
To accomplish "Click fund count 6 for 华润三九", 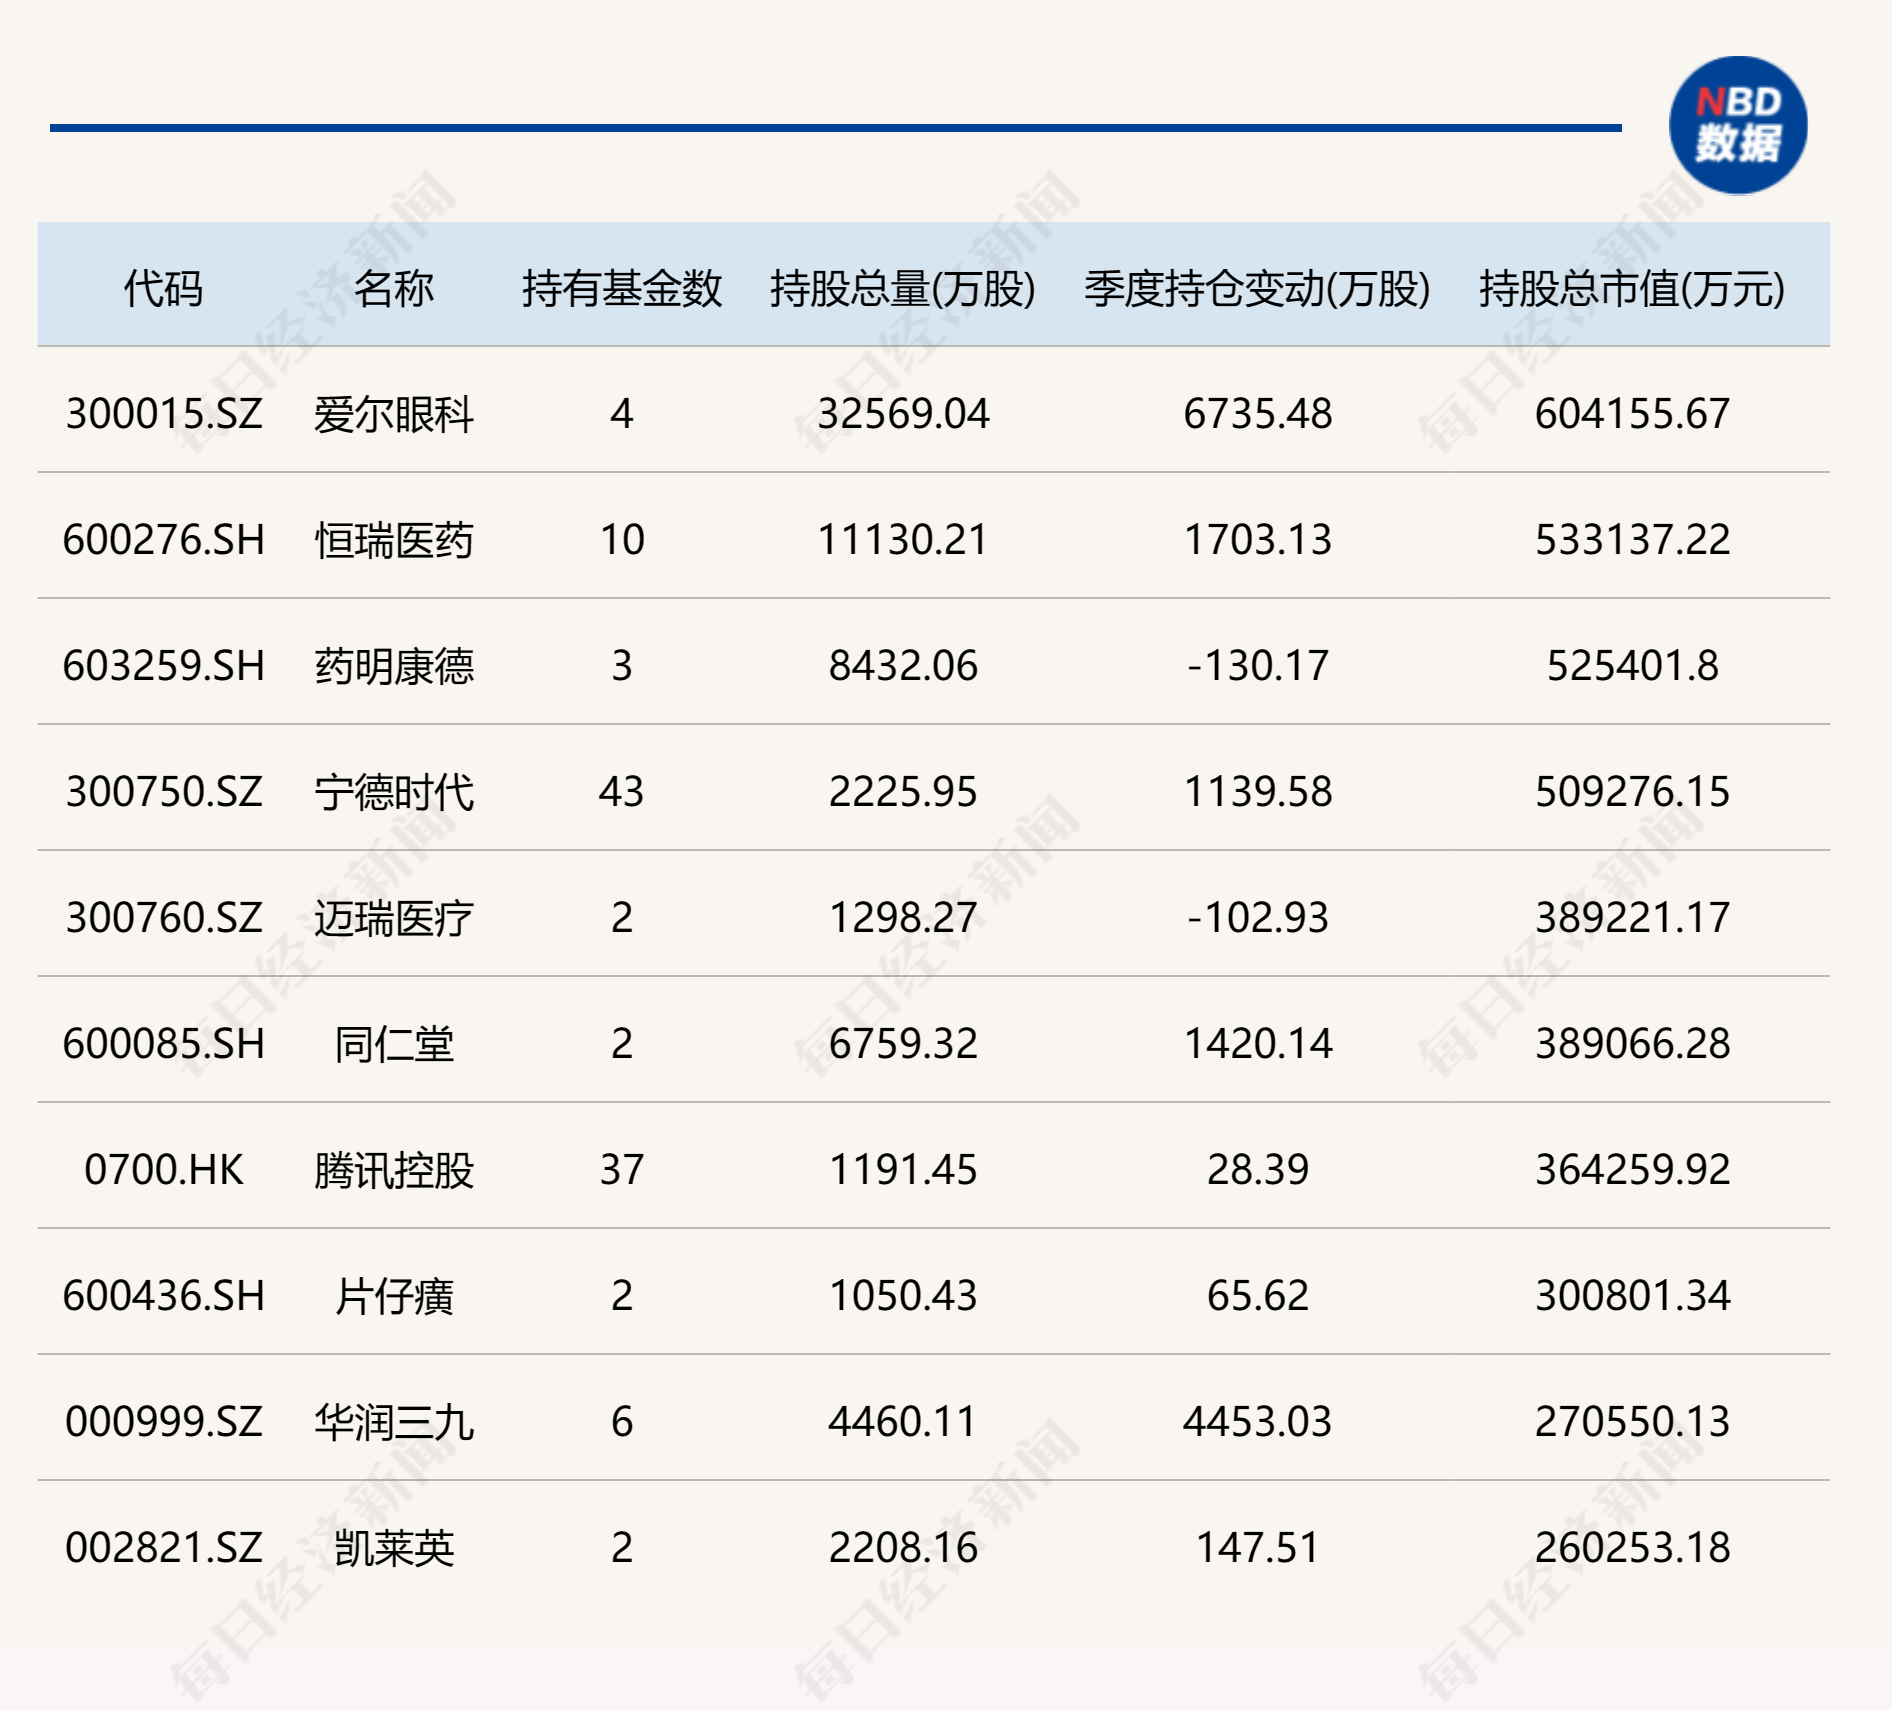I will pos(622,1422).
